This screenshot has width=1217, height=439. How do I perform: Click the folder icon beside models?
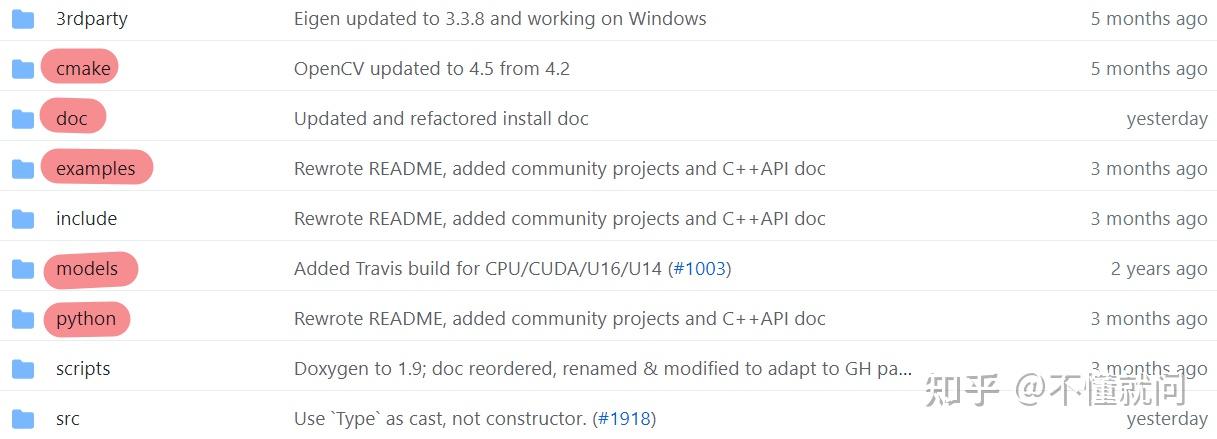click(23, 269)
